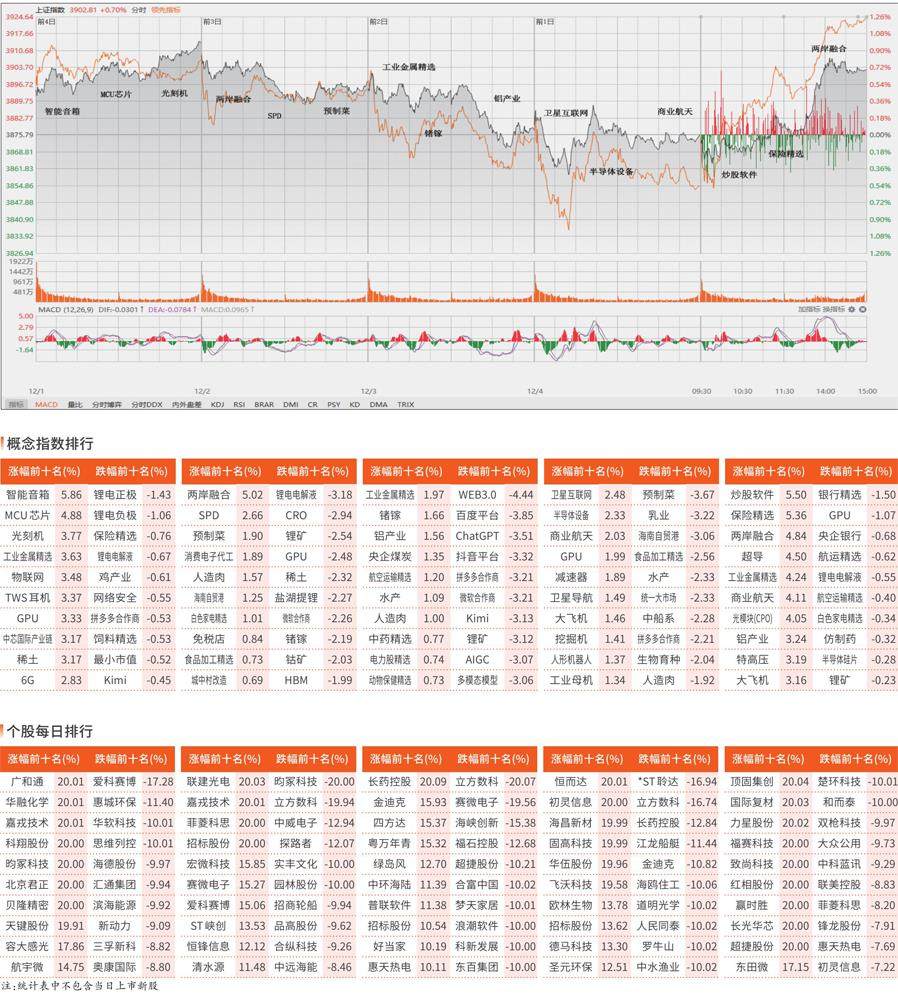The height and width of the screenshot is (1000, 898).
Task: Click the 炒股软件 annotation on the chart
Action: pyautogui.click(x=739, y=175)
